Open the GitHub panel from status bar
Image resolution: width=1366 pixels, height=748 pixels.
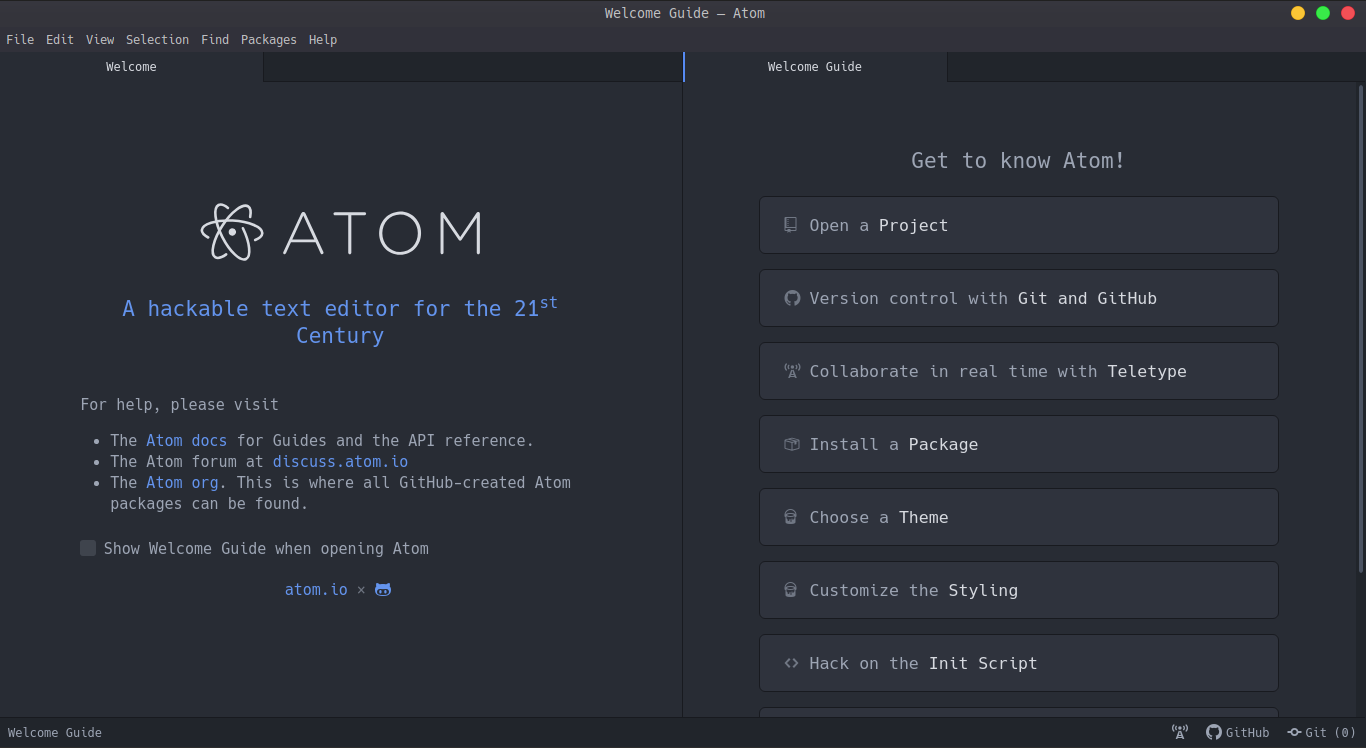1238,732
